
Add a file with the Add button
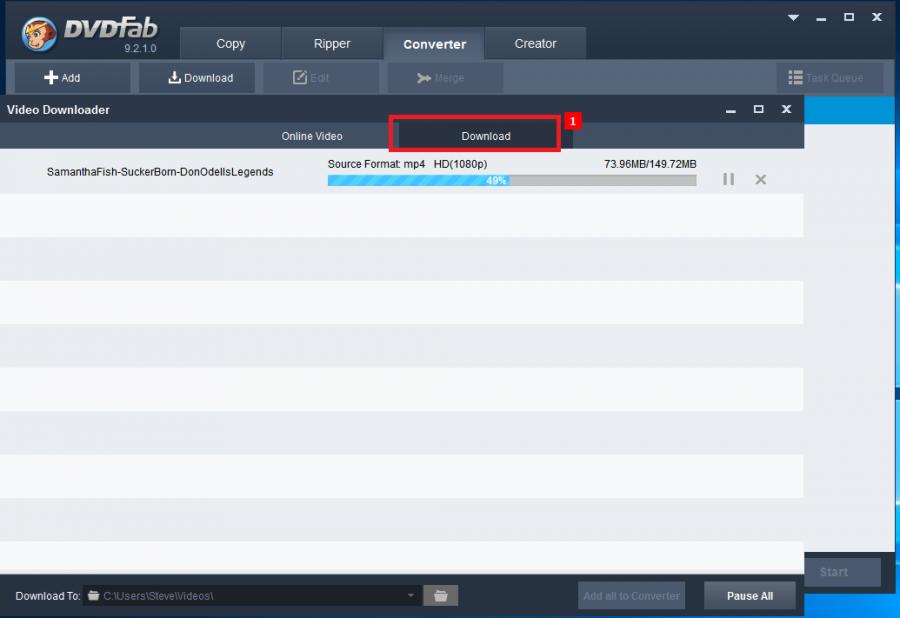[x=72, y=77]
